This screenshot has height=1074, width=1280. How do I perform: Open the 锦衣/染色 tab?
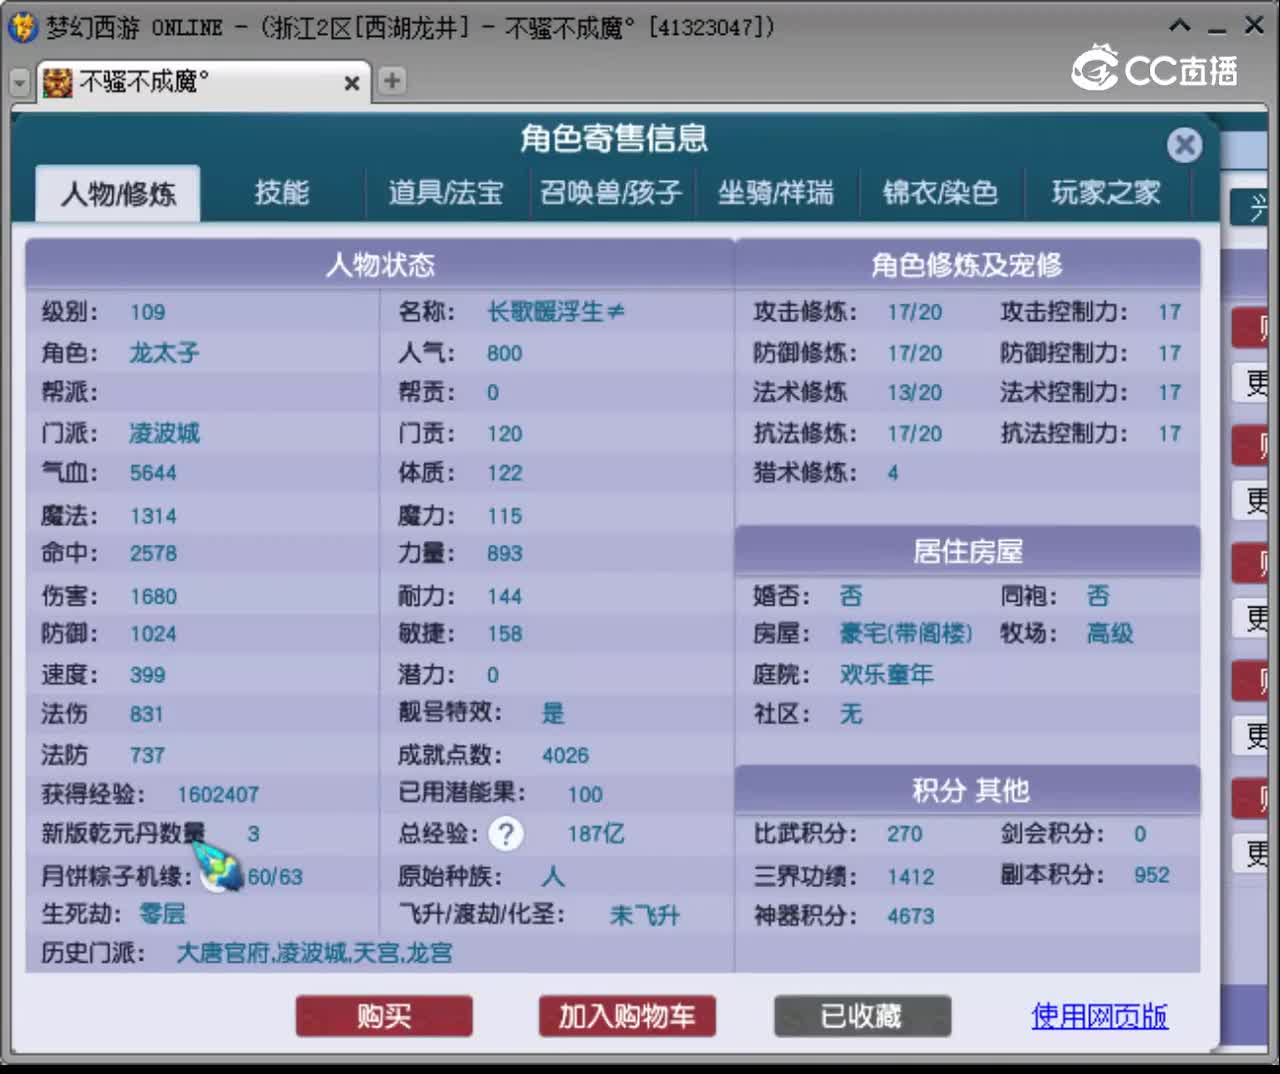click(941, 193)
